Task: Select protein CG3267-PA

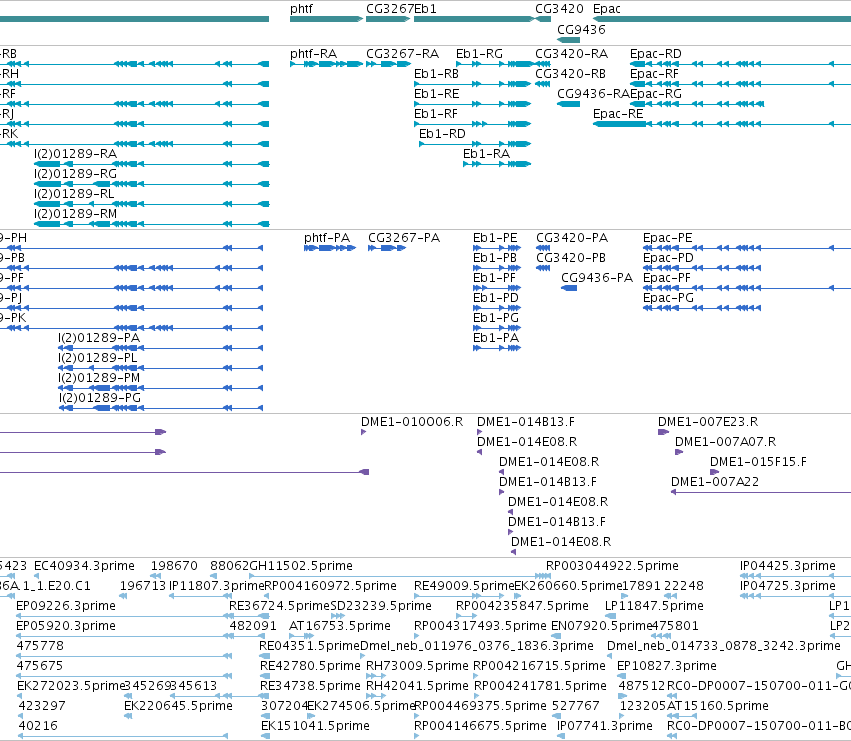Action: pyautogui.click(x=404, y=238)
